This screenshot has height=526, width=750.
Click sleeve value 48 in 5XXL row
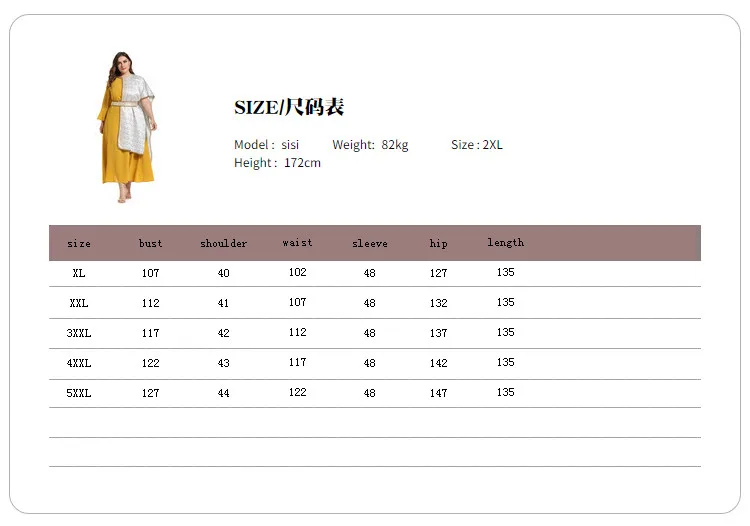(370, 393)
